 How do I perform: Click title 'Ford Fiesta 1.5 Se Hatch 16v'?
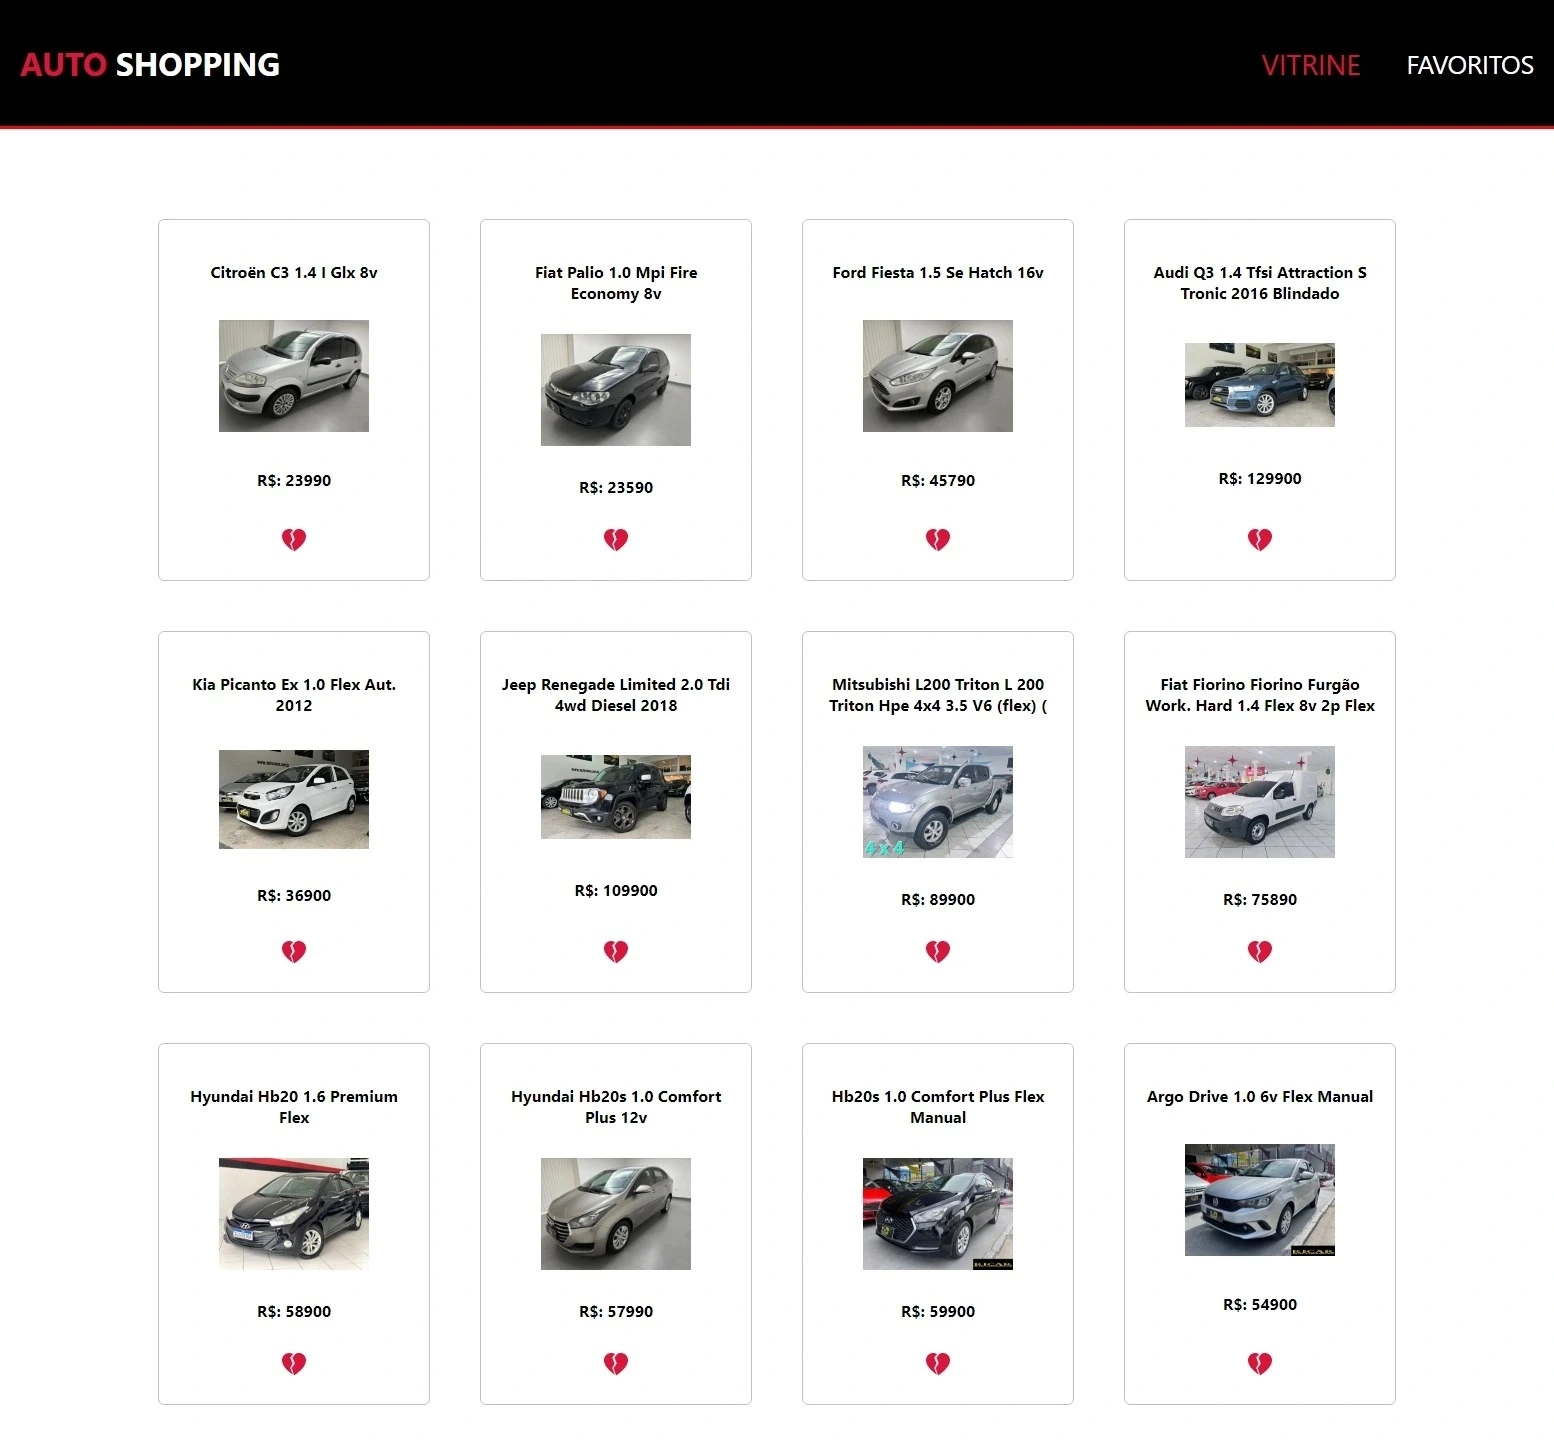[x=938, y=273]
